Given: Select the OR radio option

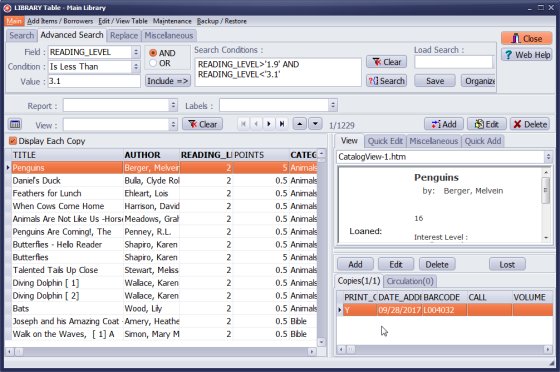Looking at the screenshot, I should (x=153, y=63).
